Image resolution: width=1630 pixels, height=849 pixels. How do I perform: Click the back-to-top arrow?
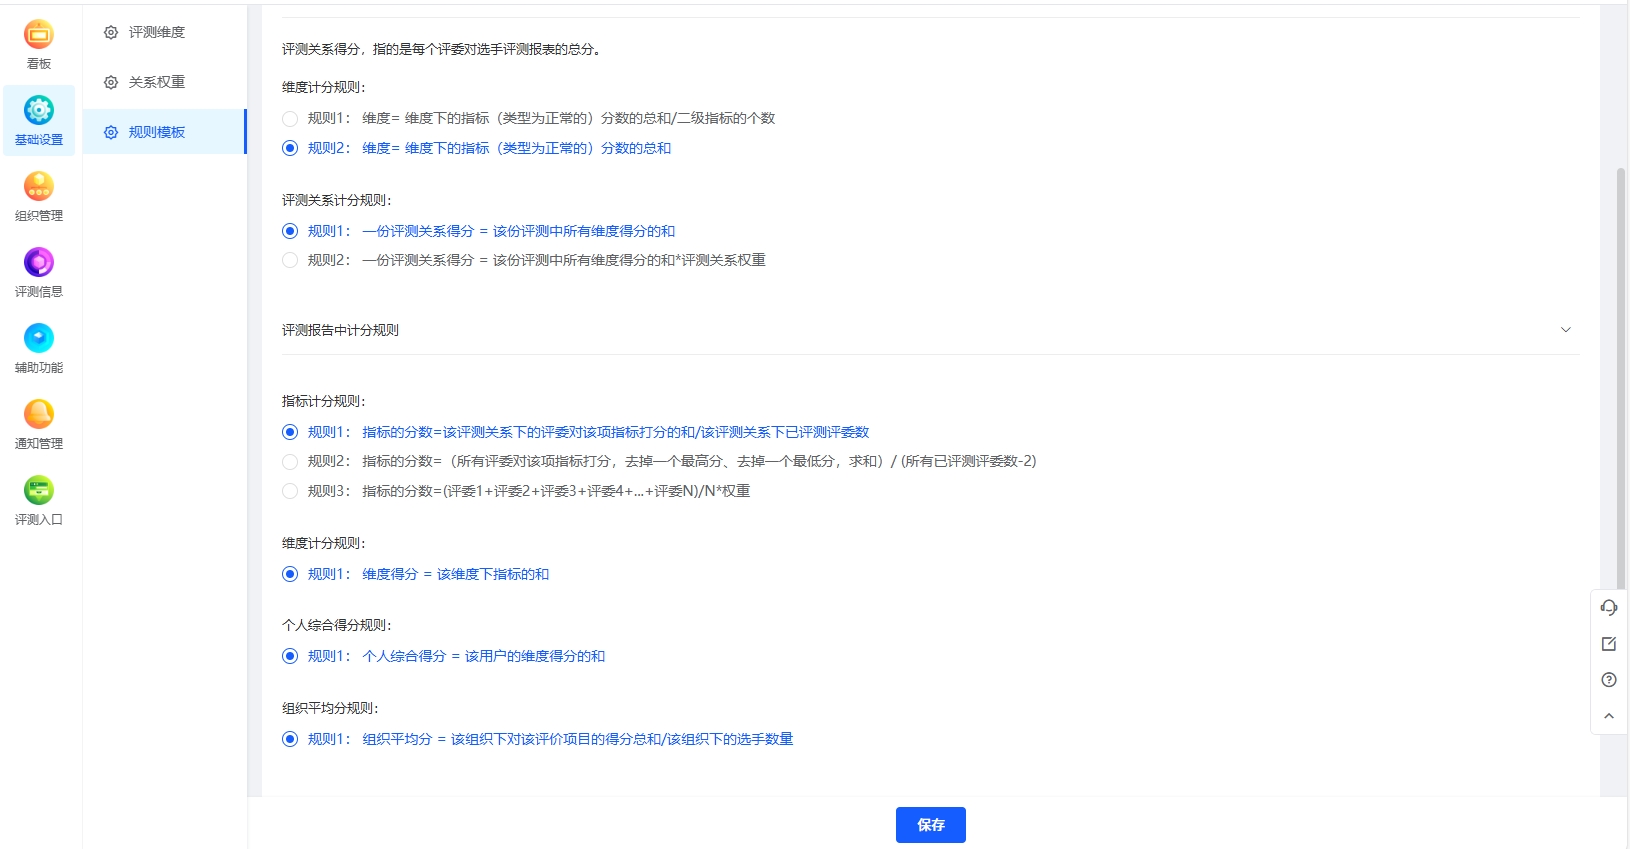[x=1609, y=716]
